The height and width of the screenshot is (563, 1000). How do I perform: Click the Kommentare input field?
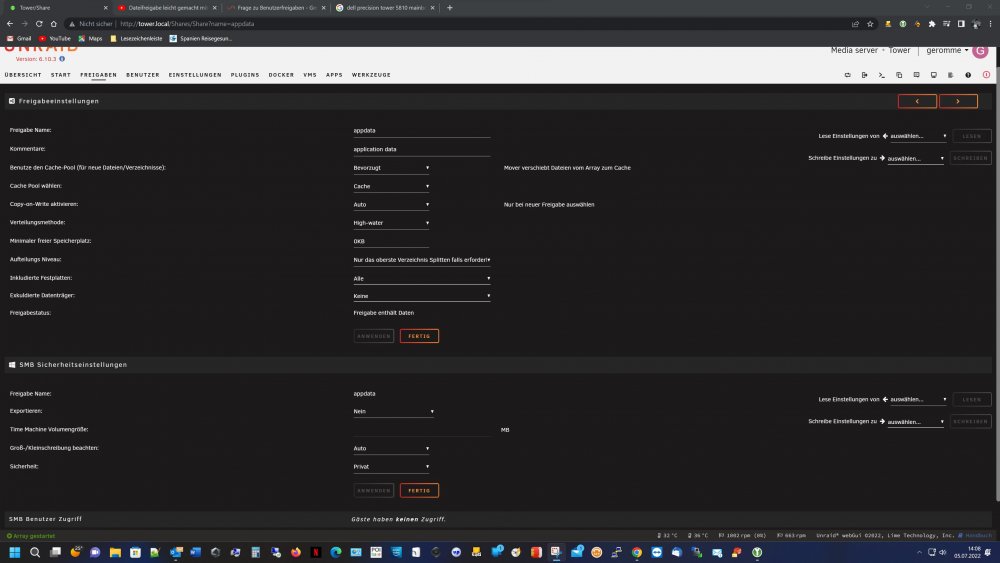422,149
